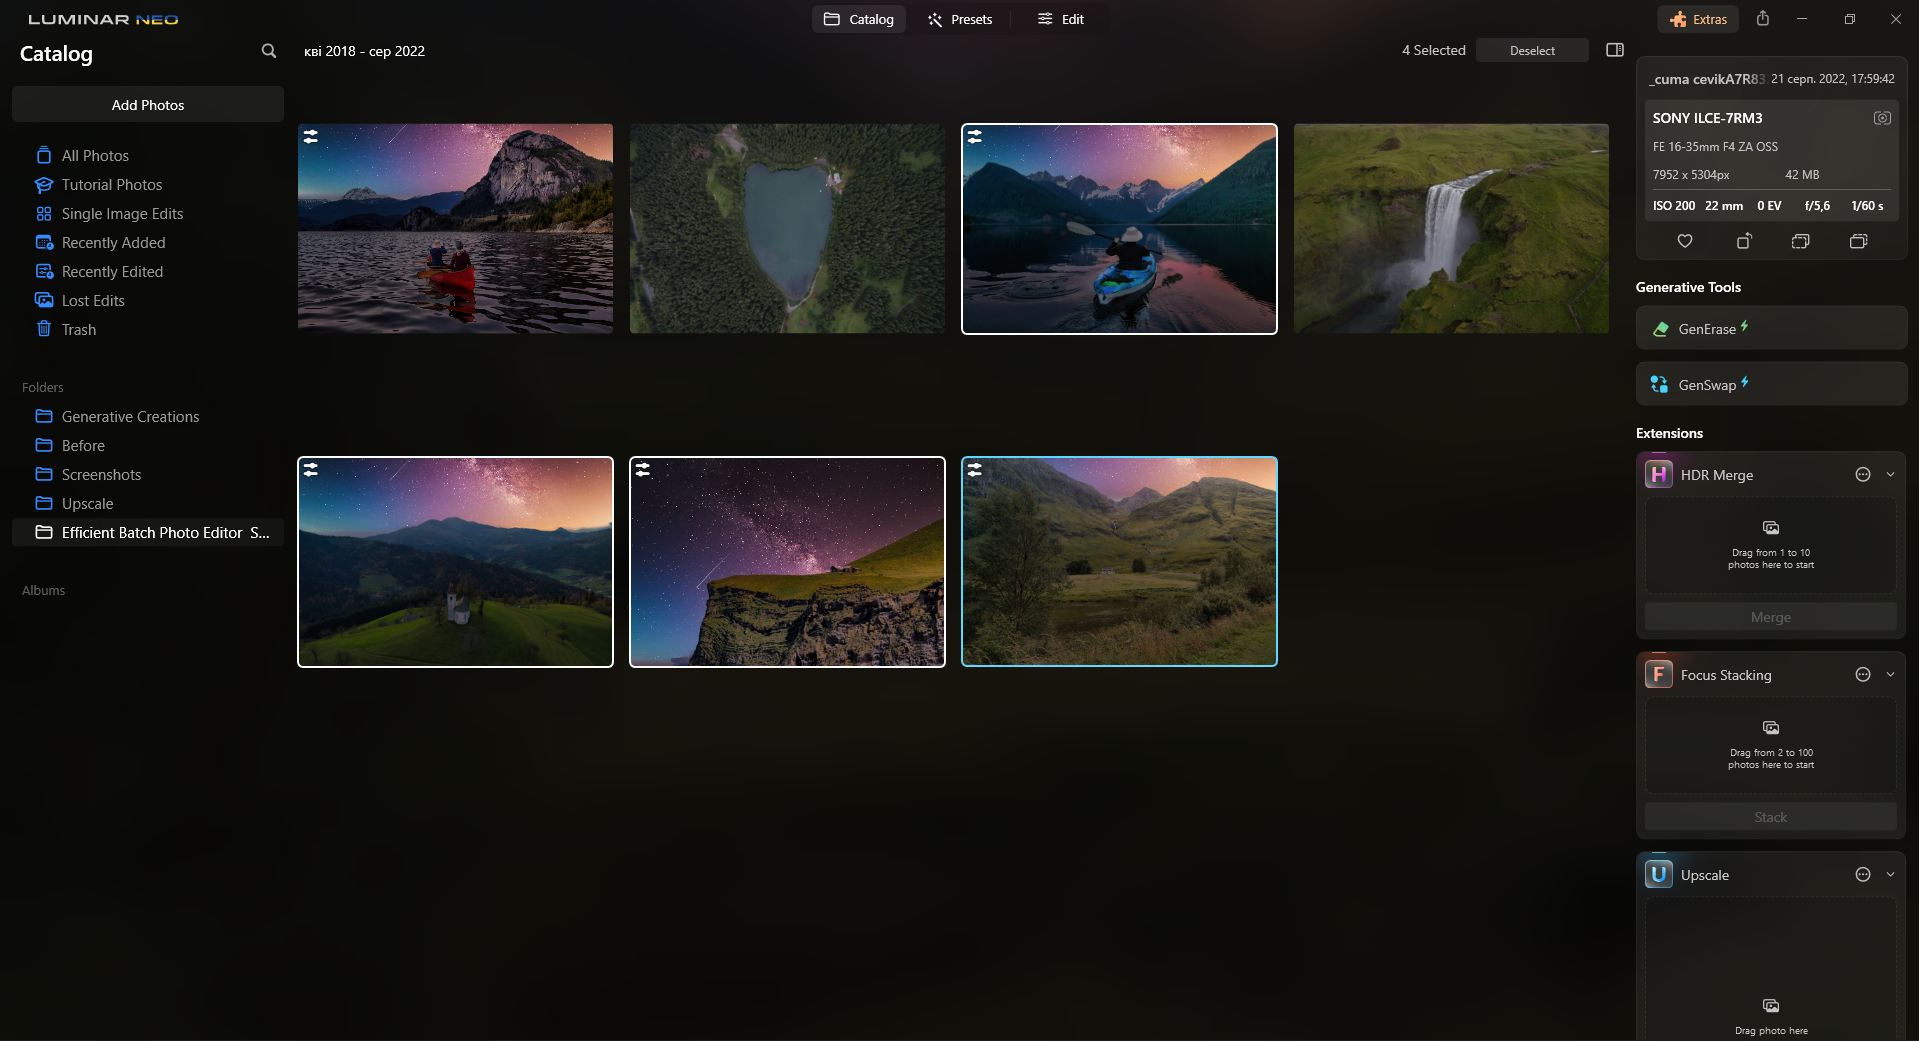Open Upscale options menu icon
The width and height of the screenshot is (1919, 1041).
pyautogui.click(x=1863, y=875)
